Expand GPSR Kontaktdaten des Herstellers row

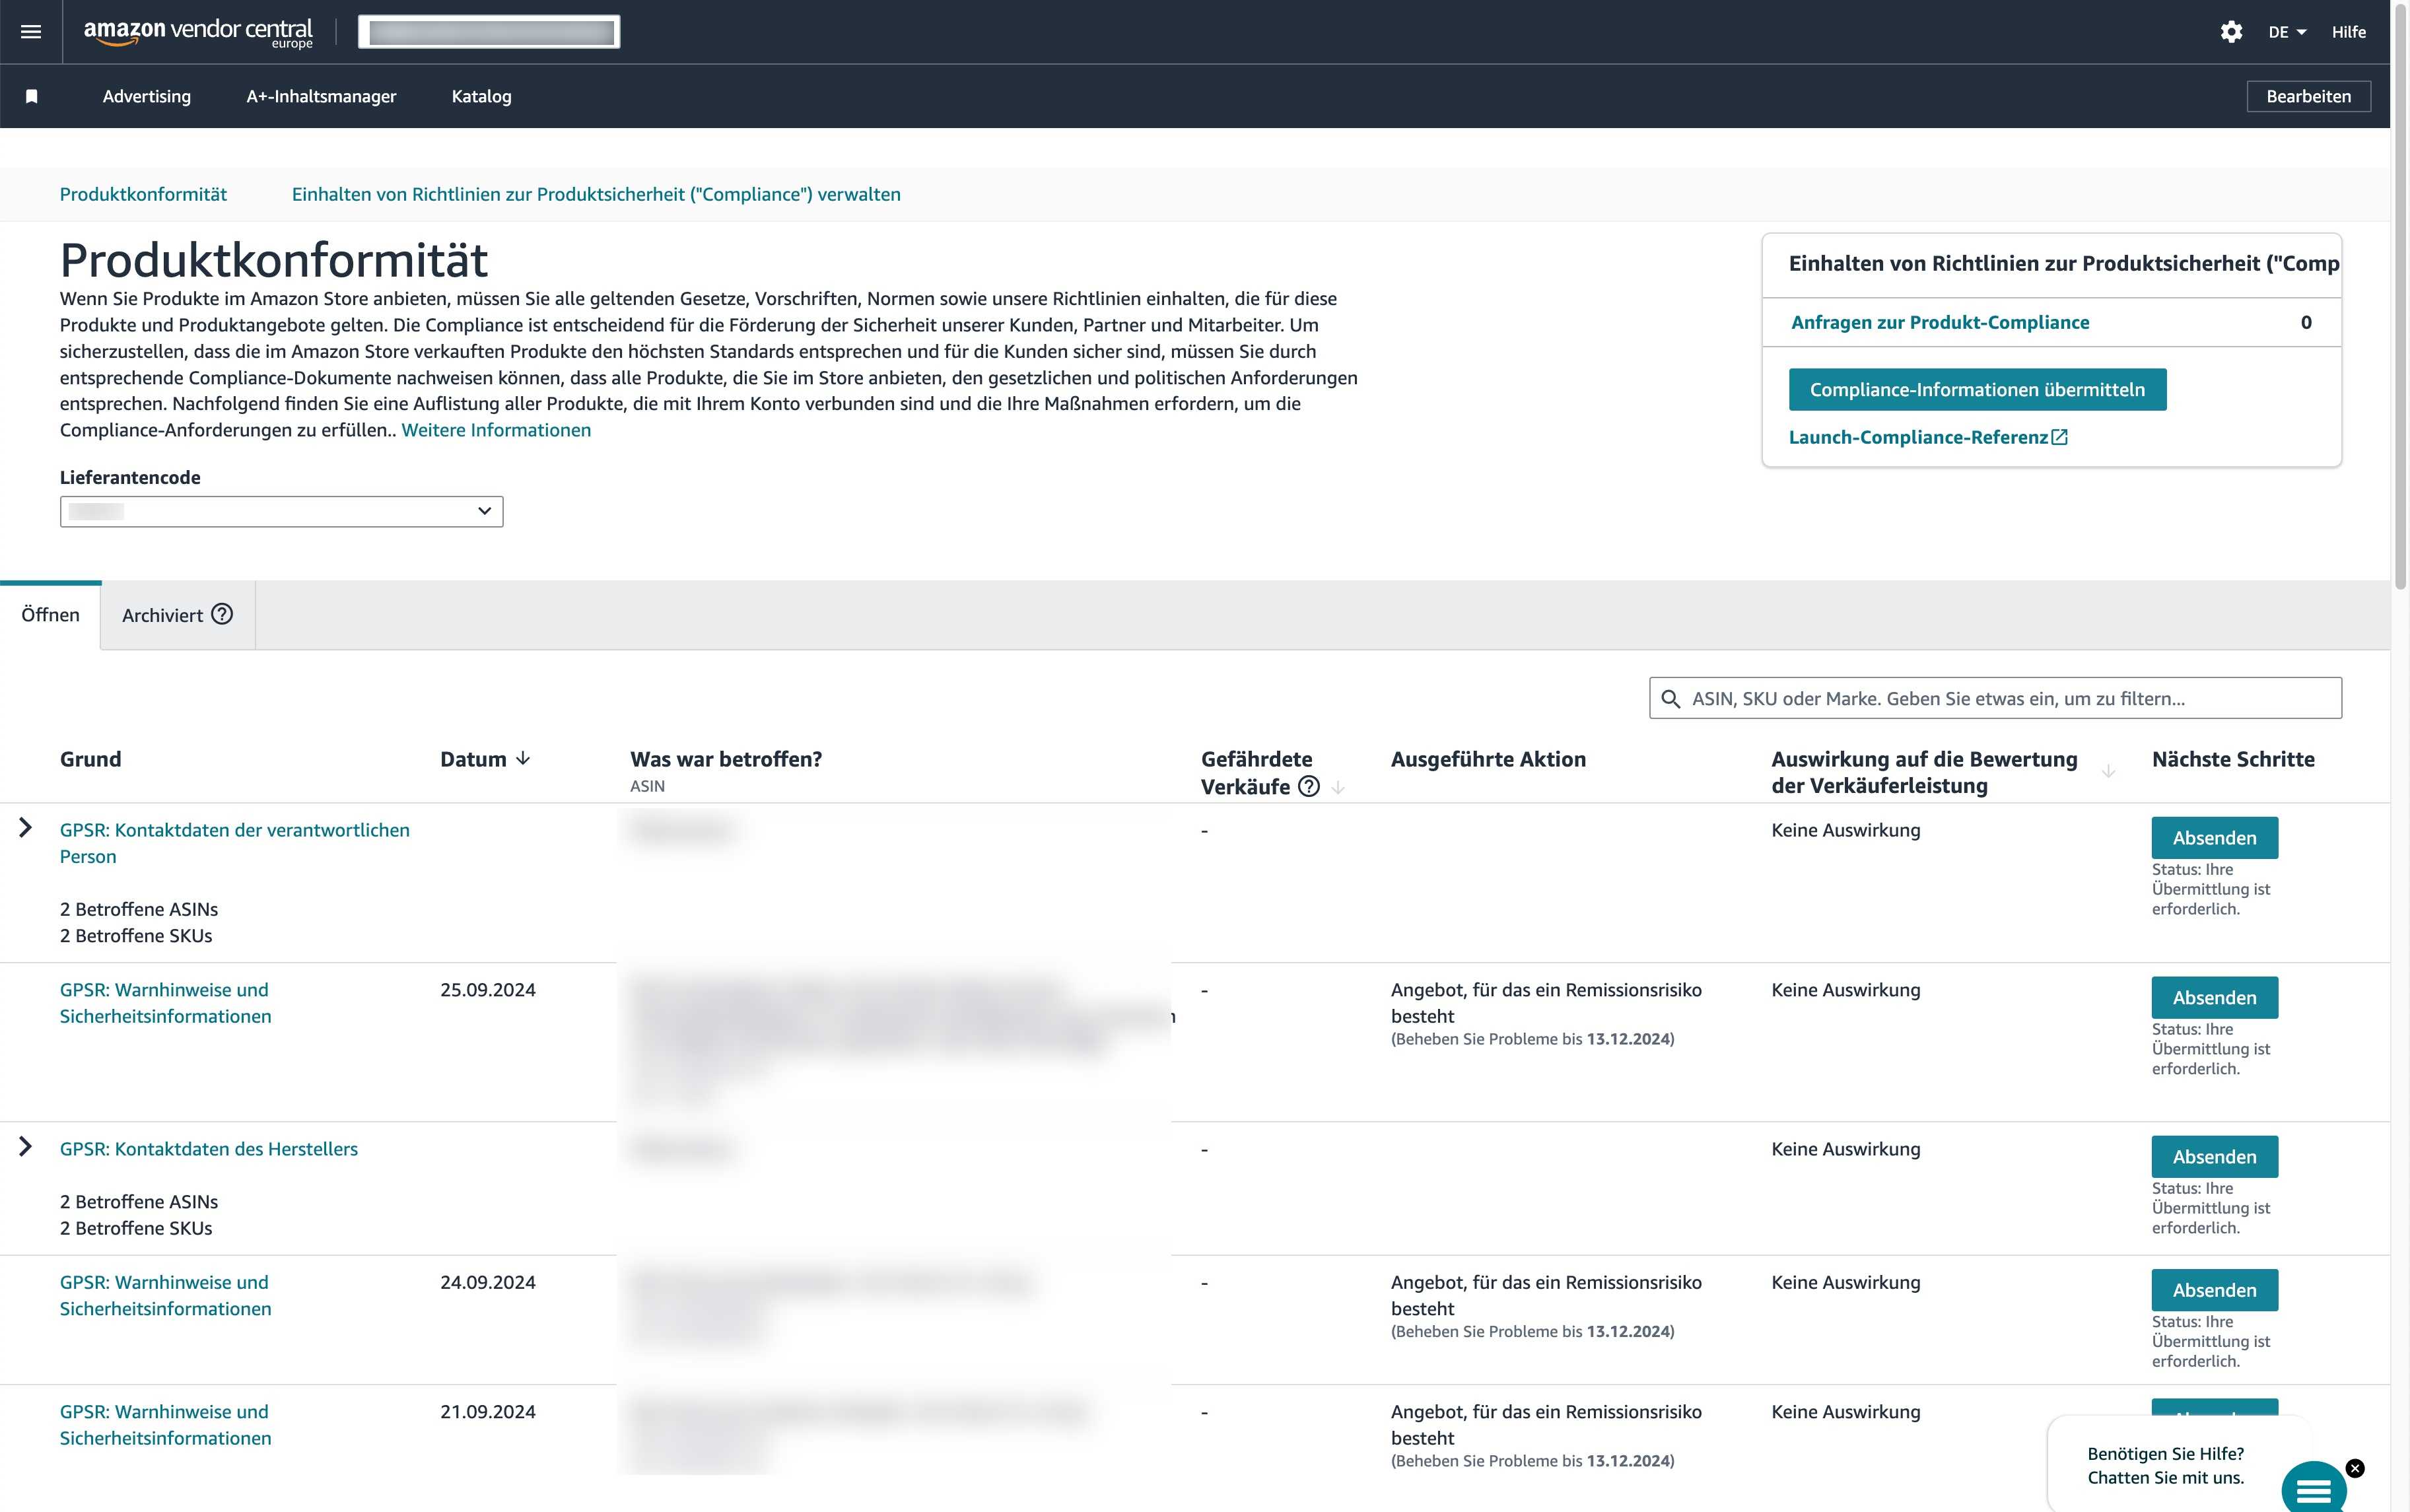click(x=26, y=1147)
